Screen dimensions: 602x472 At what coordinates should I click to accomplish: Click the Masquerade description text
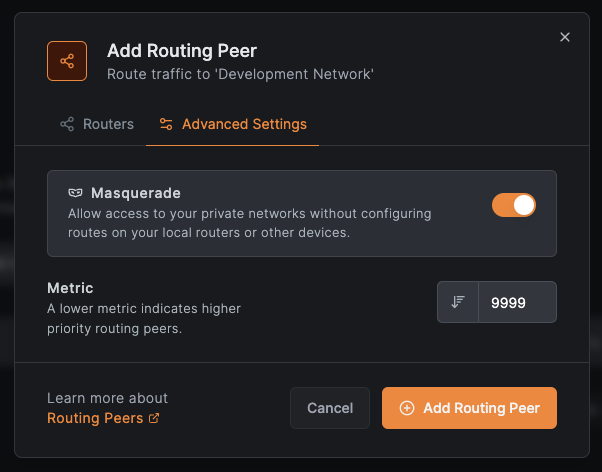[x=249, y=223]
